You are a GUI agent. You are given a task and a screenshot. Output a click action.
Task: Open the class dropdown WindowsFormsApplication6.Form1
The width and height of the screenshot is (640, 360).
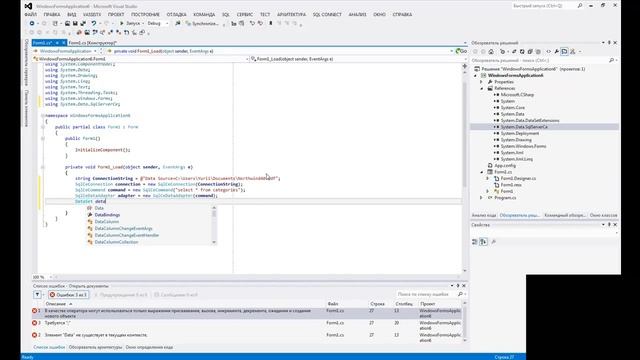141,59
